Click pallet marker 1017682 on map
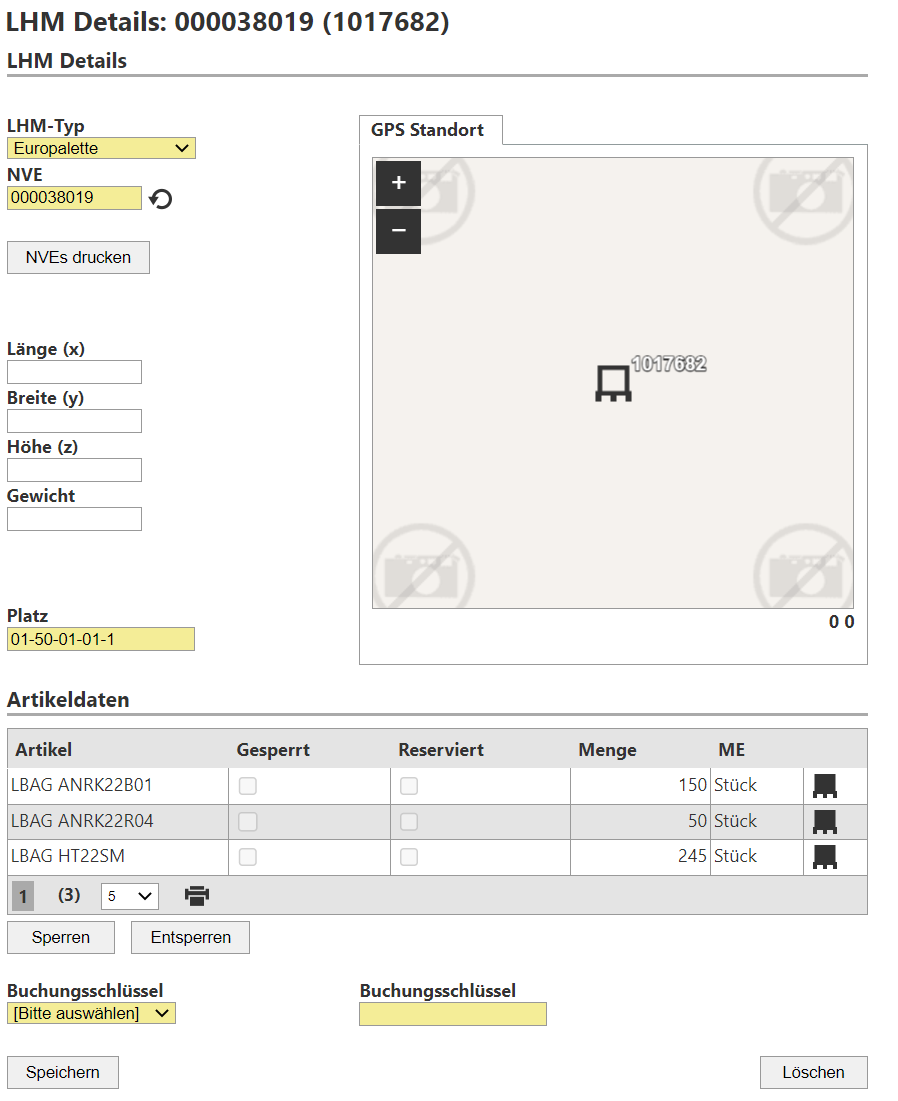Image resolution: width=898 pixels, height=1101 pixels. tap(613, 383)
